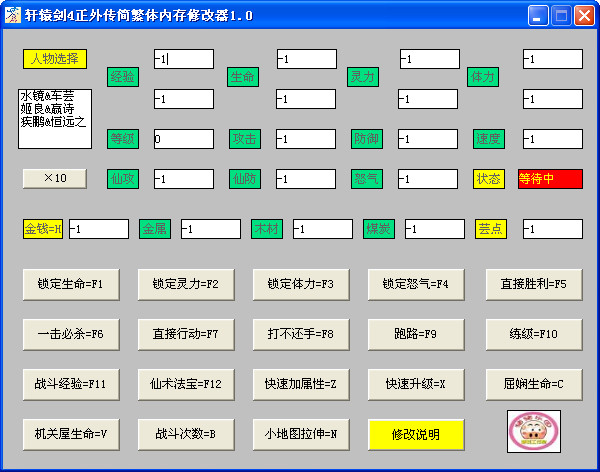Image resolution: width=600 pixels, height=472 pixels.
Task: Click the 煤炭 amount input field
Action: [435, 229]
